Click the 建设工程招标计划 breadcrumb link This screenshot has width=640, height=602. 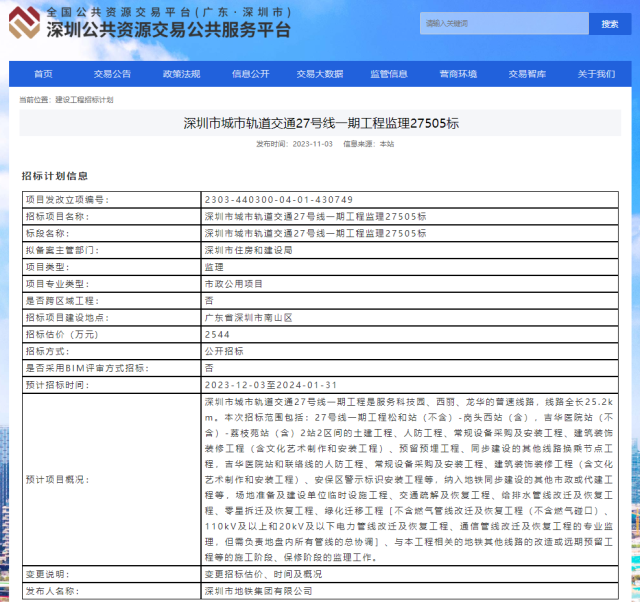coord(84,100)
